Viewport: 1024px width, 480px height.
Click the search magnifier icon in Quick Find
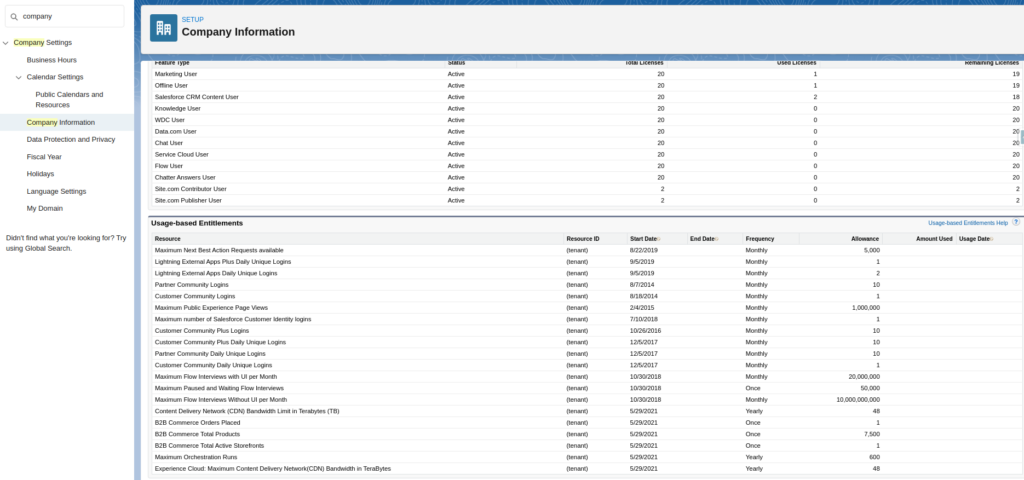14,16
